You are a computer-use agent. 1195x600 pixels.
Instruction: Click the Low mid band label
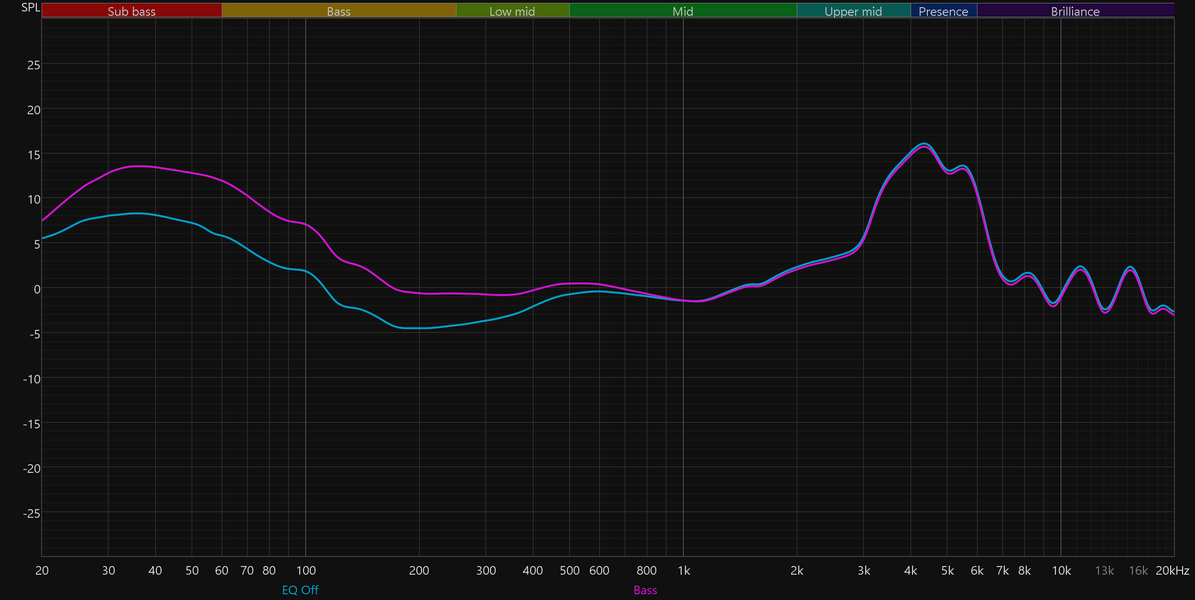point(513,11)
